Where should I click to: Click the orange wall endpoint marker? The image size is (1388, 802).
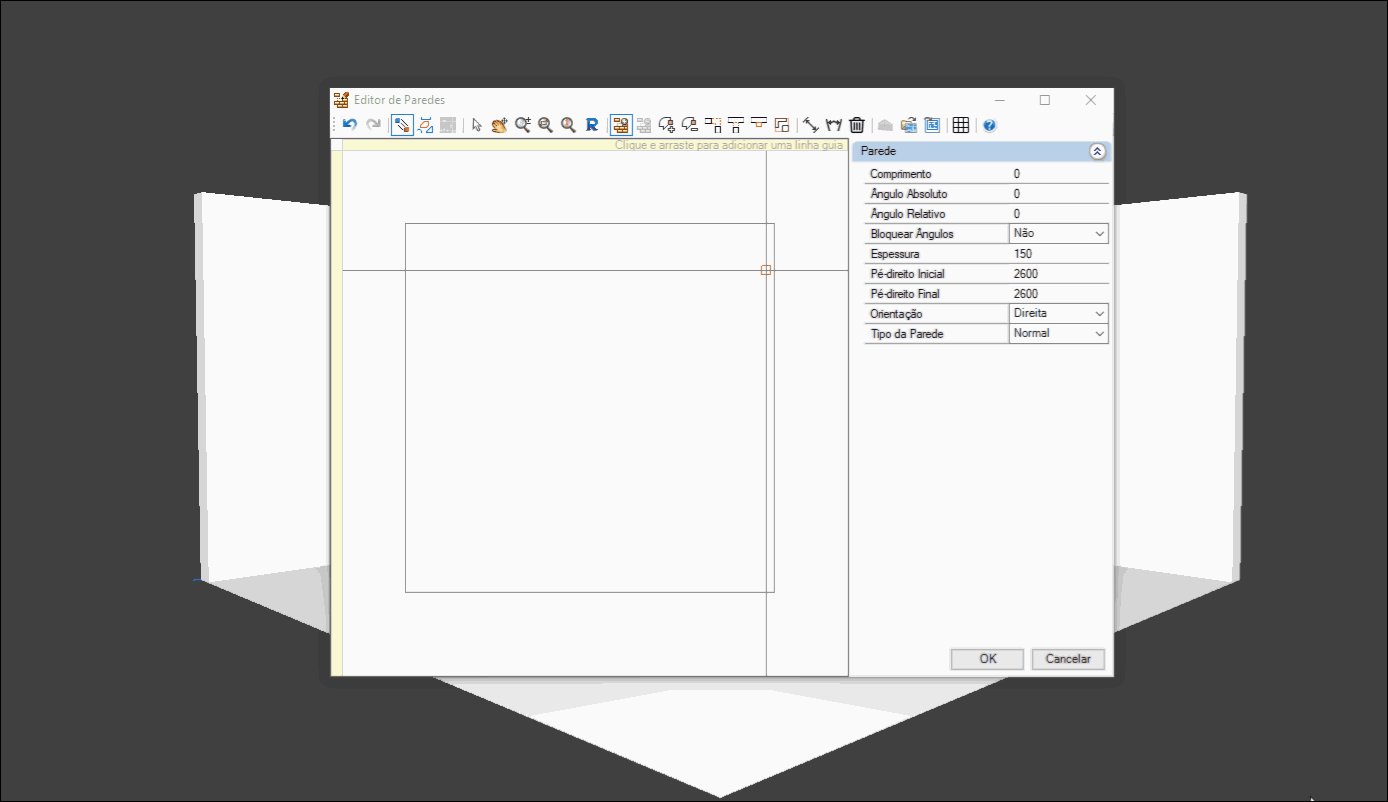tap(766, 270)
